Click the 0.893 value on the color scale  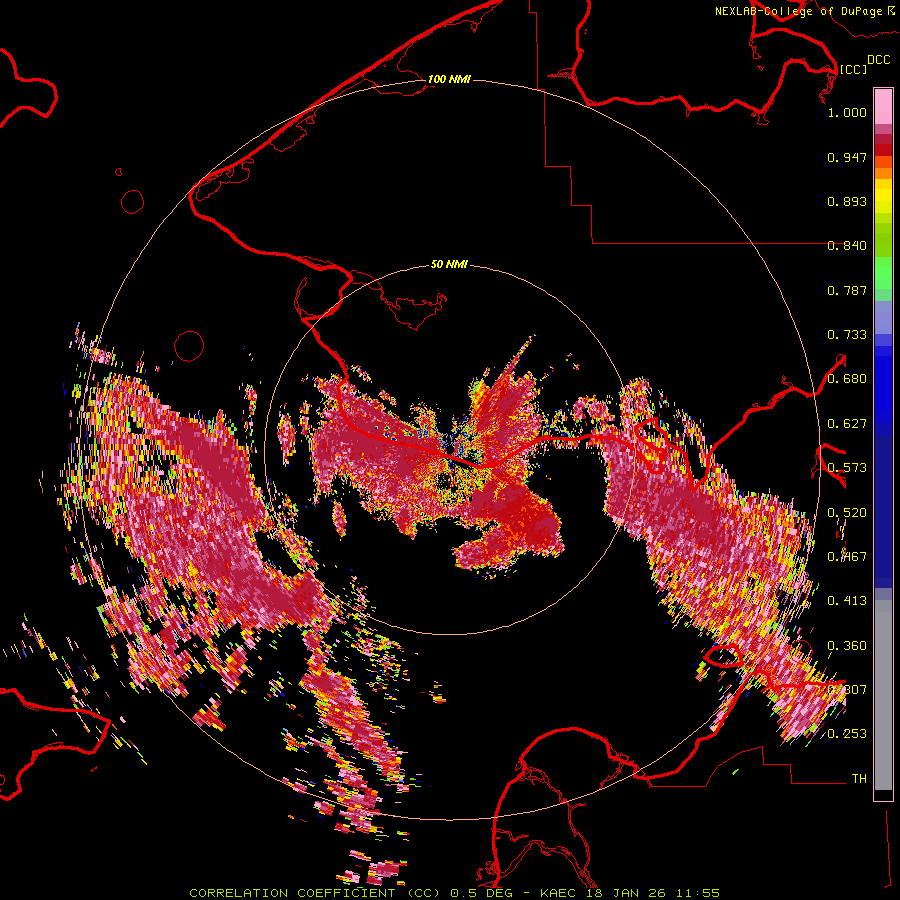[847, 201]
